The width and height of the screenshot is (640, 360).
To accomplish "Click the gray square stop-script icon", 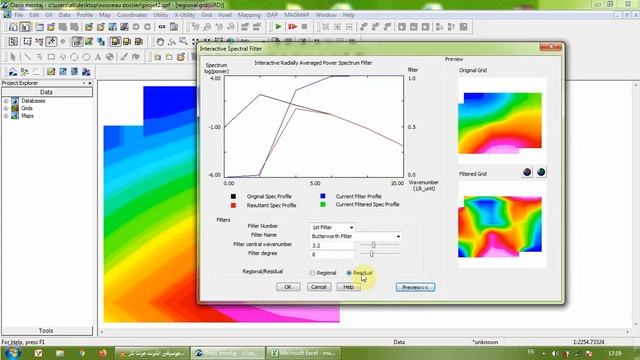I will (304, 27).
